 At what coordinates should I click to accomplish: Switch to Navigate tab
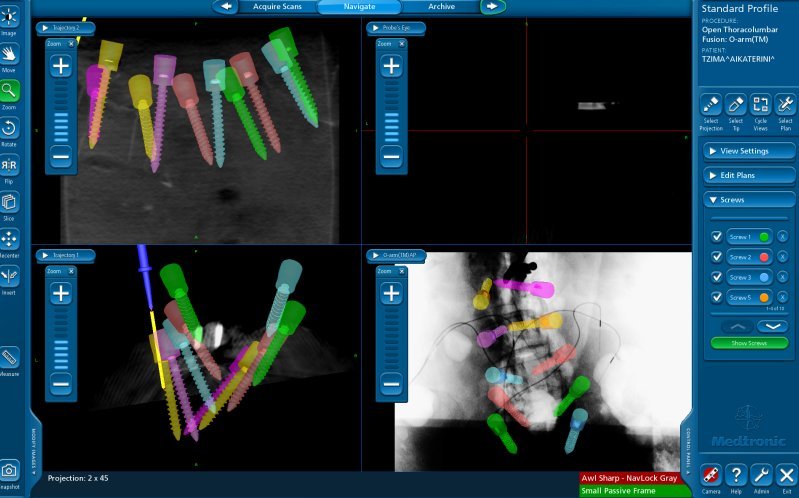pos(359,7)
